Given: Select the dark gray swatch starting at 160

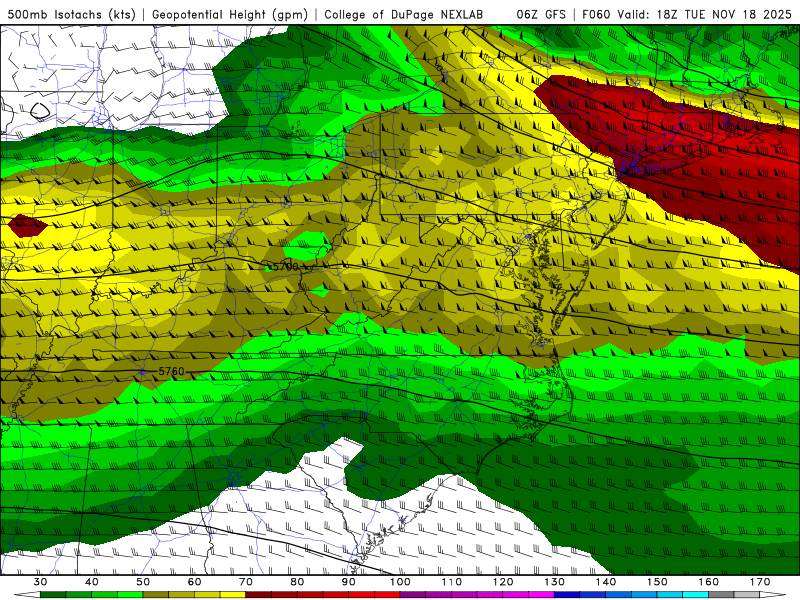Looking at the screenshot, I should tap(721, 595).
